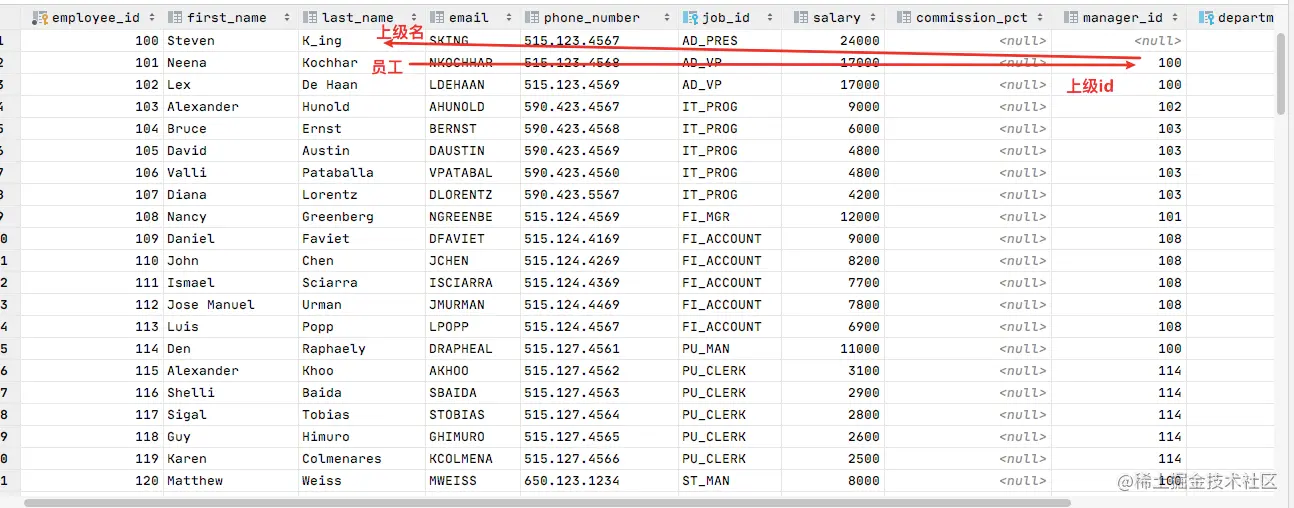1294x508 pixels.
Task: Select the last_name cell "Tobias"
Action: 326,415
